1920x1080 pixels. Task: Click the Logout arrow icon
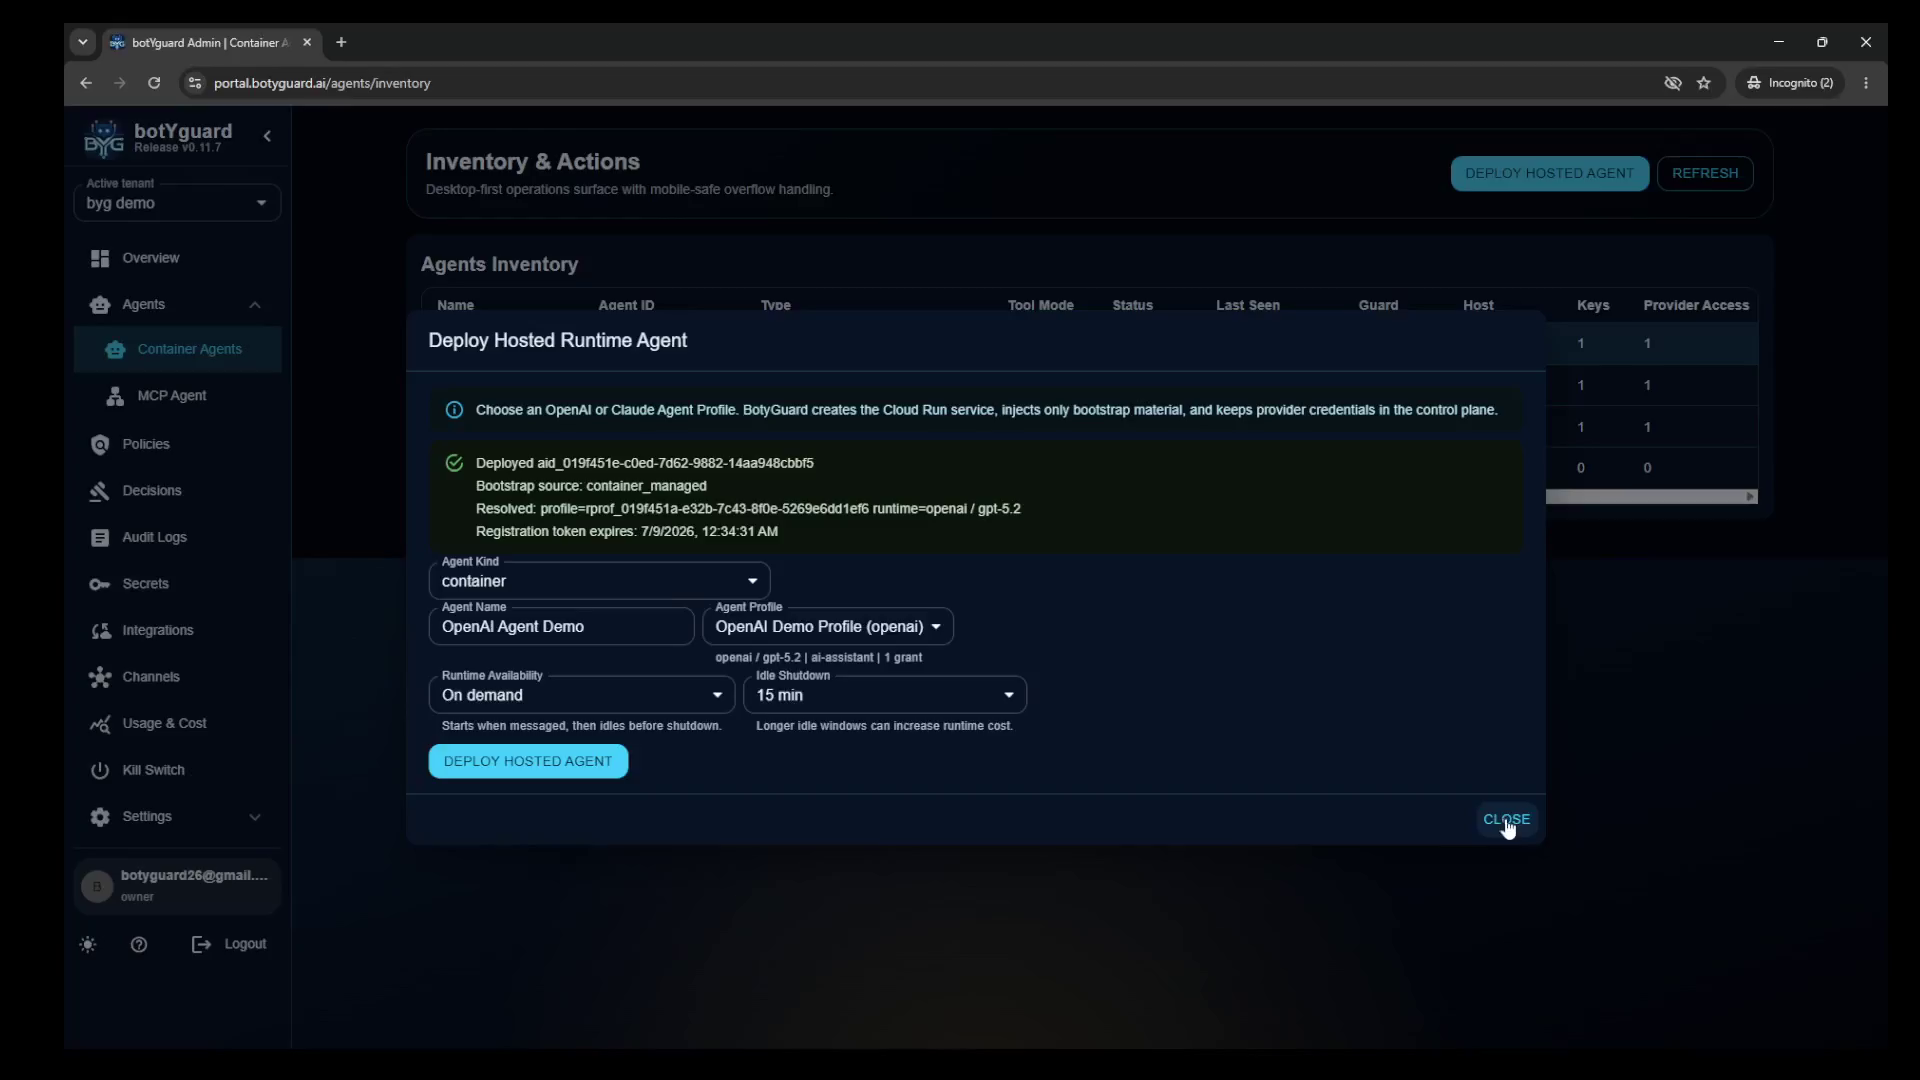[x=201, y=945]
